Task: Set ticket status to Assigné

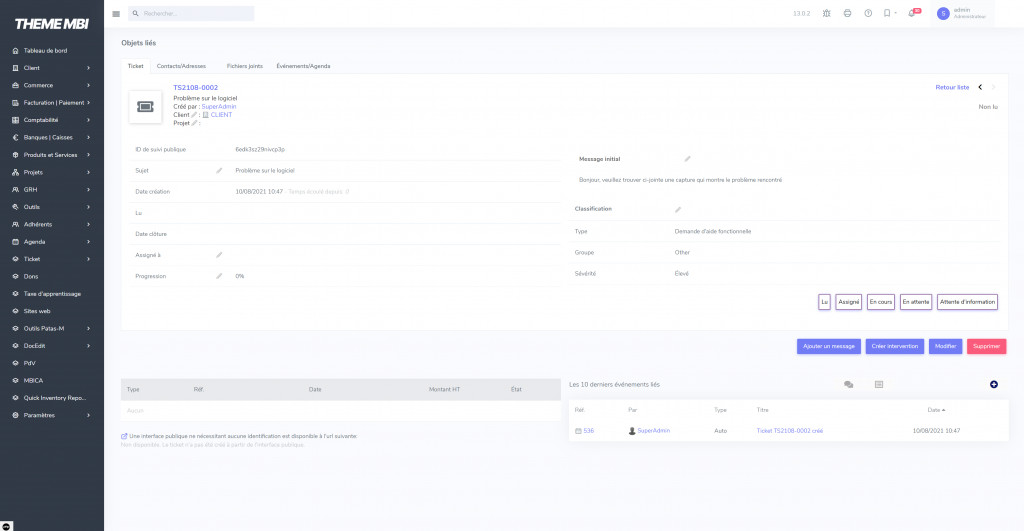Action: click(x=848, y=302)
